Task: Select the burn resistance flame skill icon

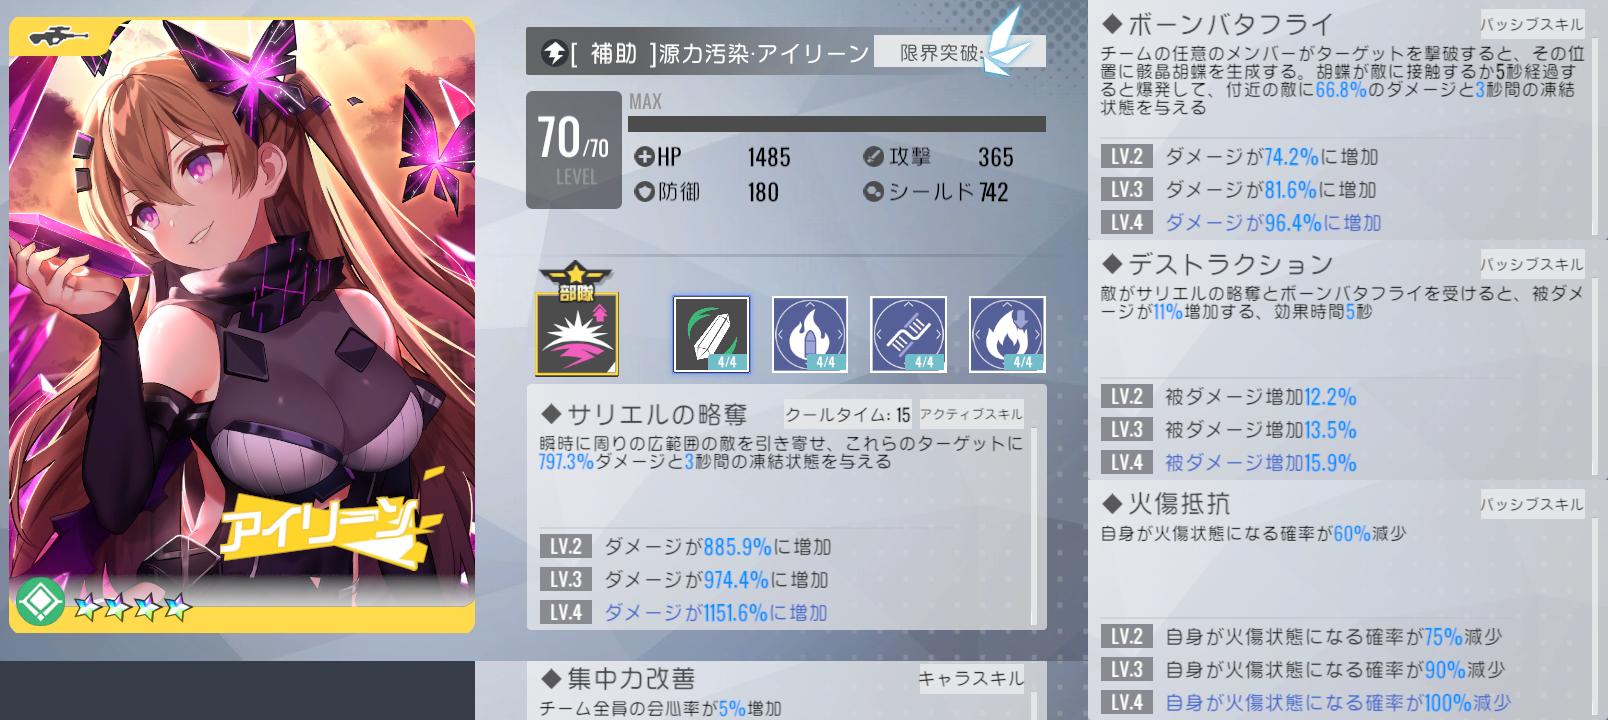Action: pos(1007,334)
